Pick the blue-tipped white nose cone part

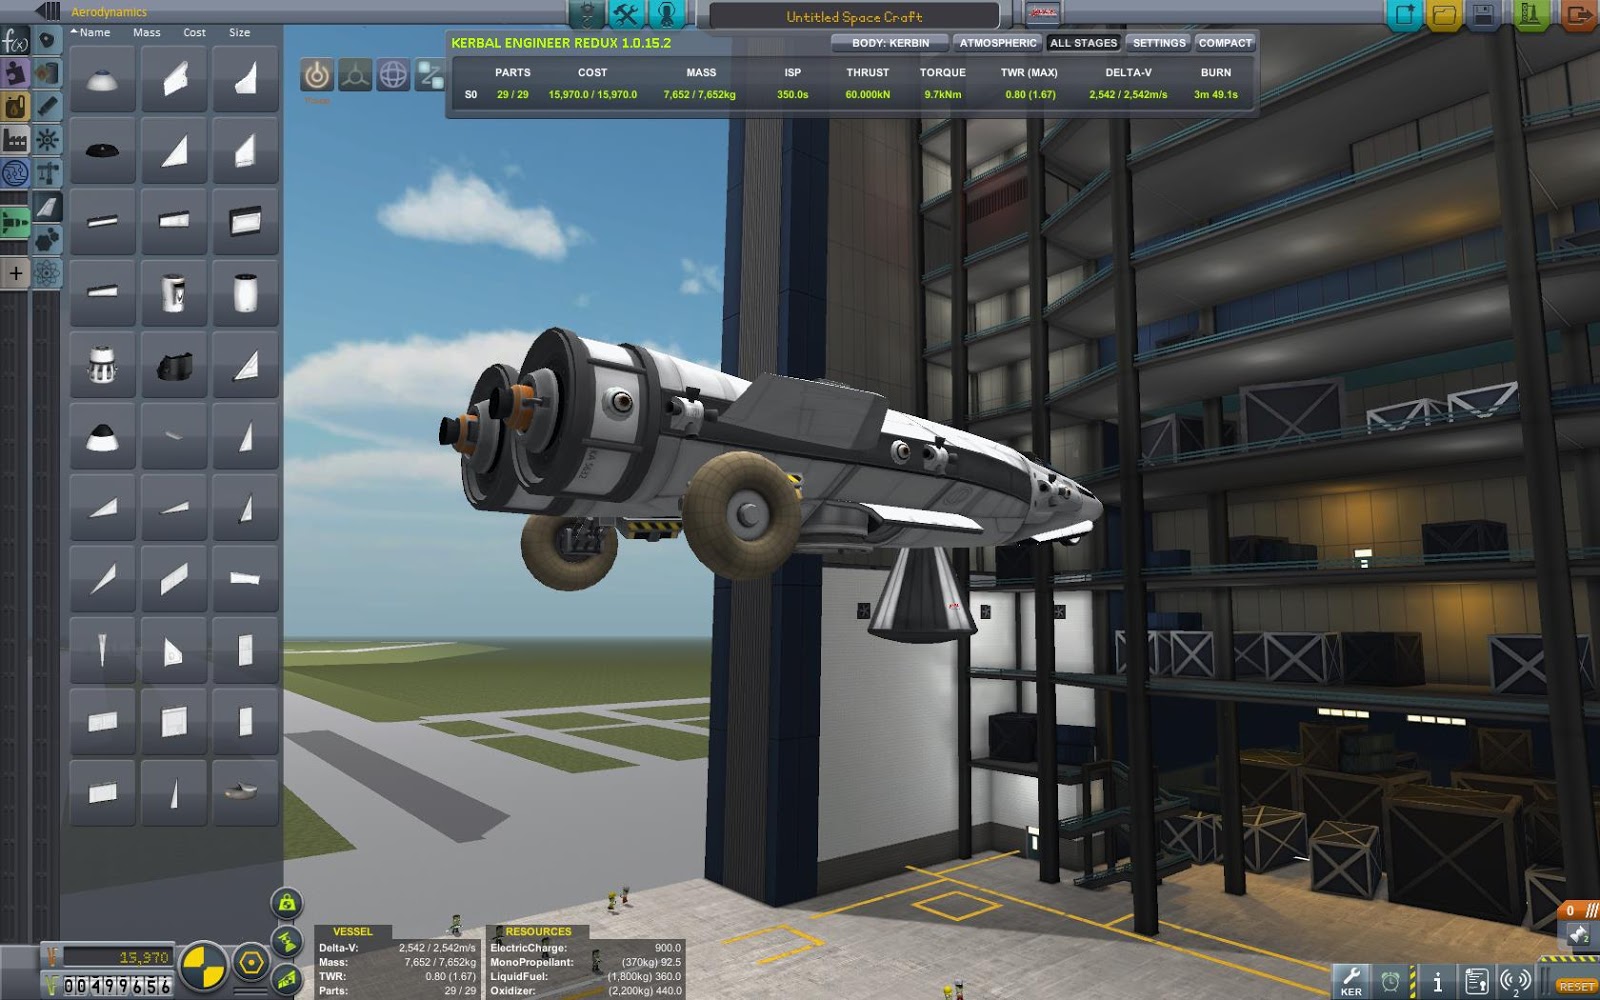pos(102,79)
